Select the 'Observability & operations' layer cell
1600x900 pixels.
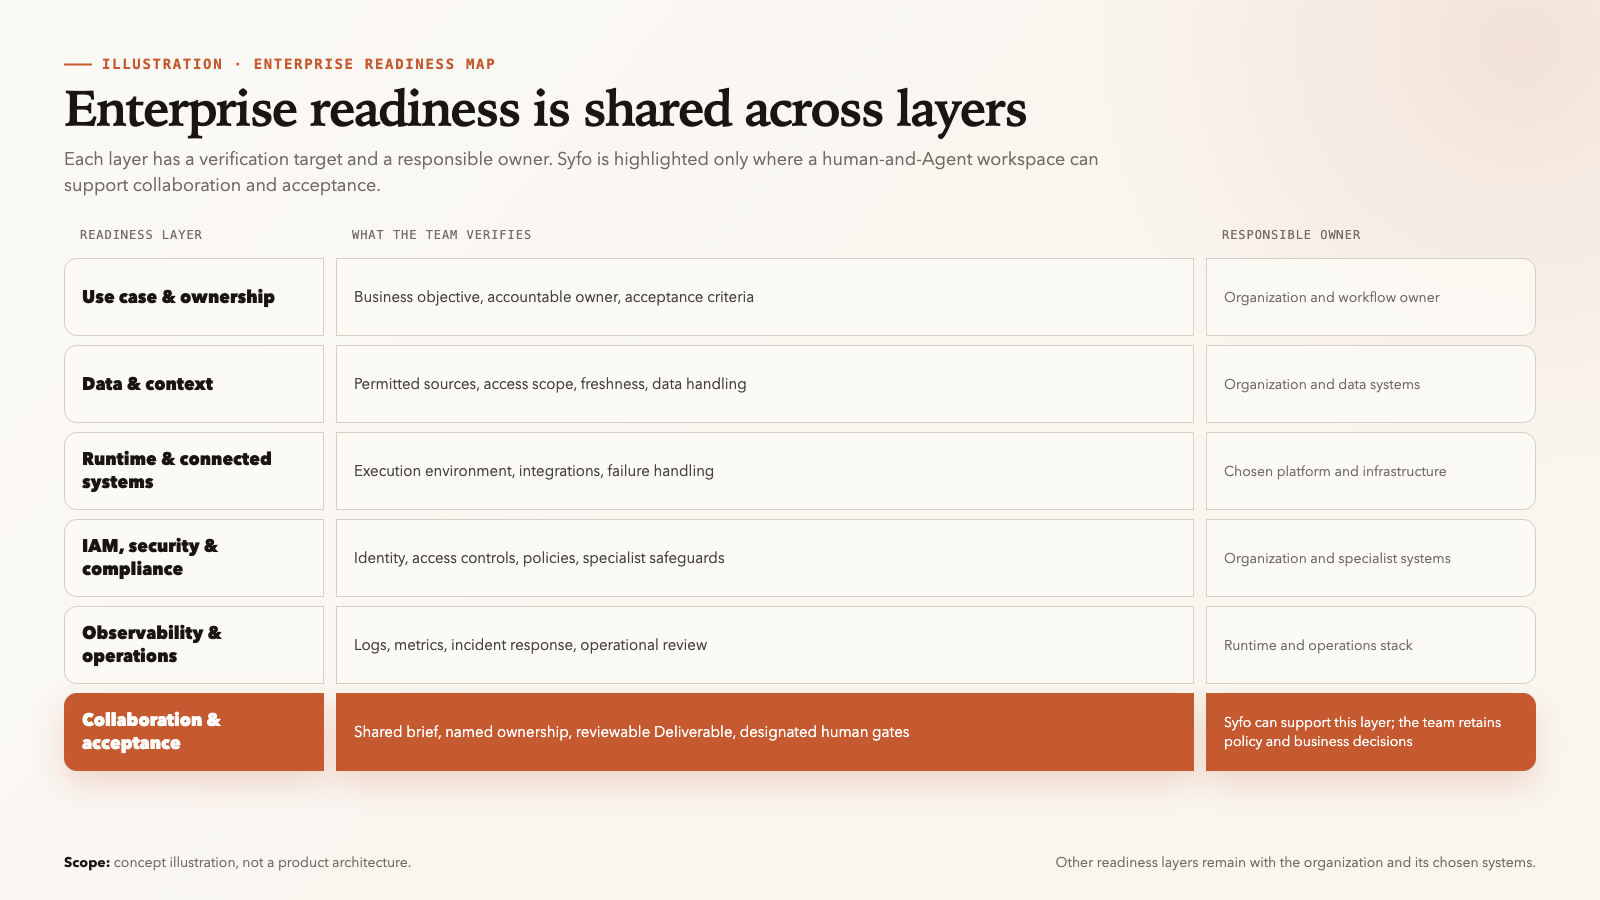click(x=194, y=645)
